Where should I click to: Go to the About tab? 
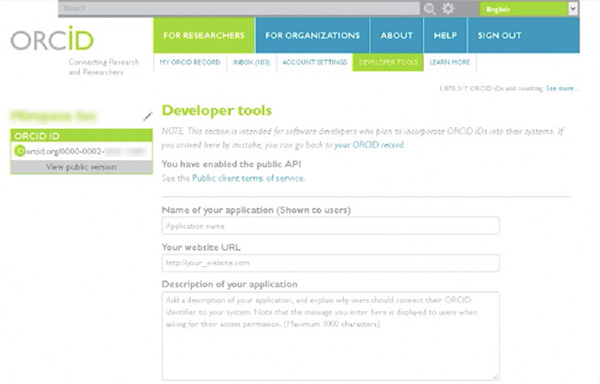[396, 35]
